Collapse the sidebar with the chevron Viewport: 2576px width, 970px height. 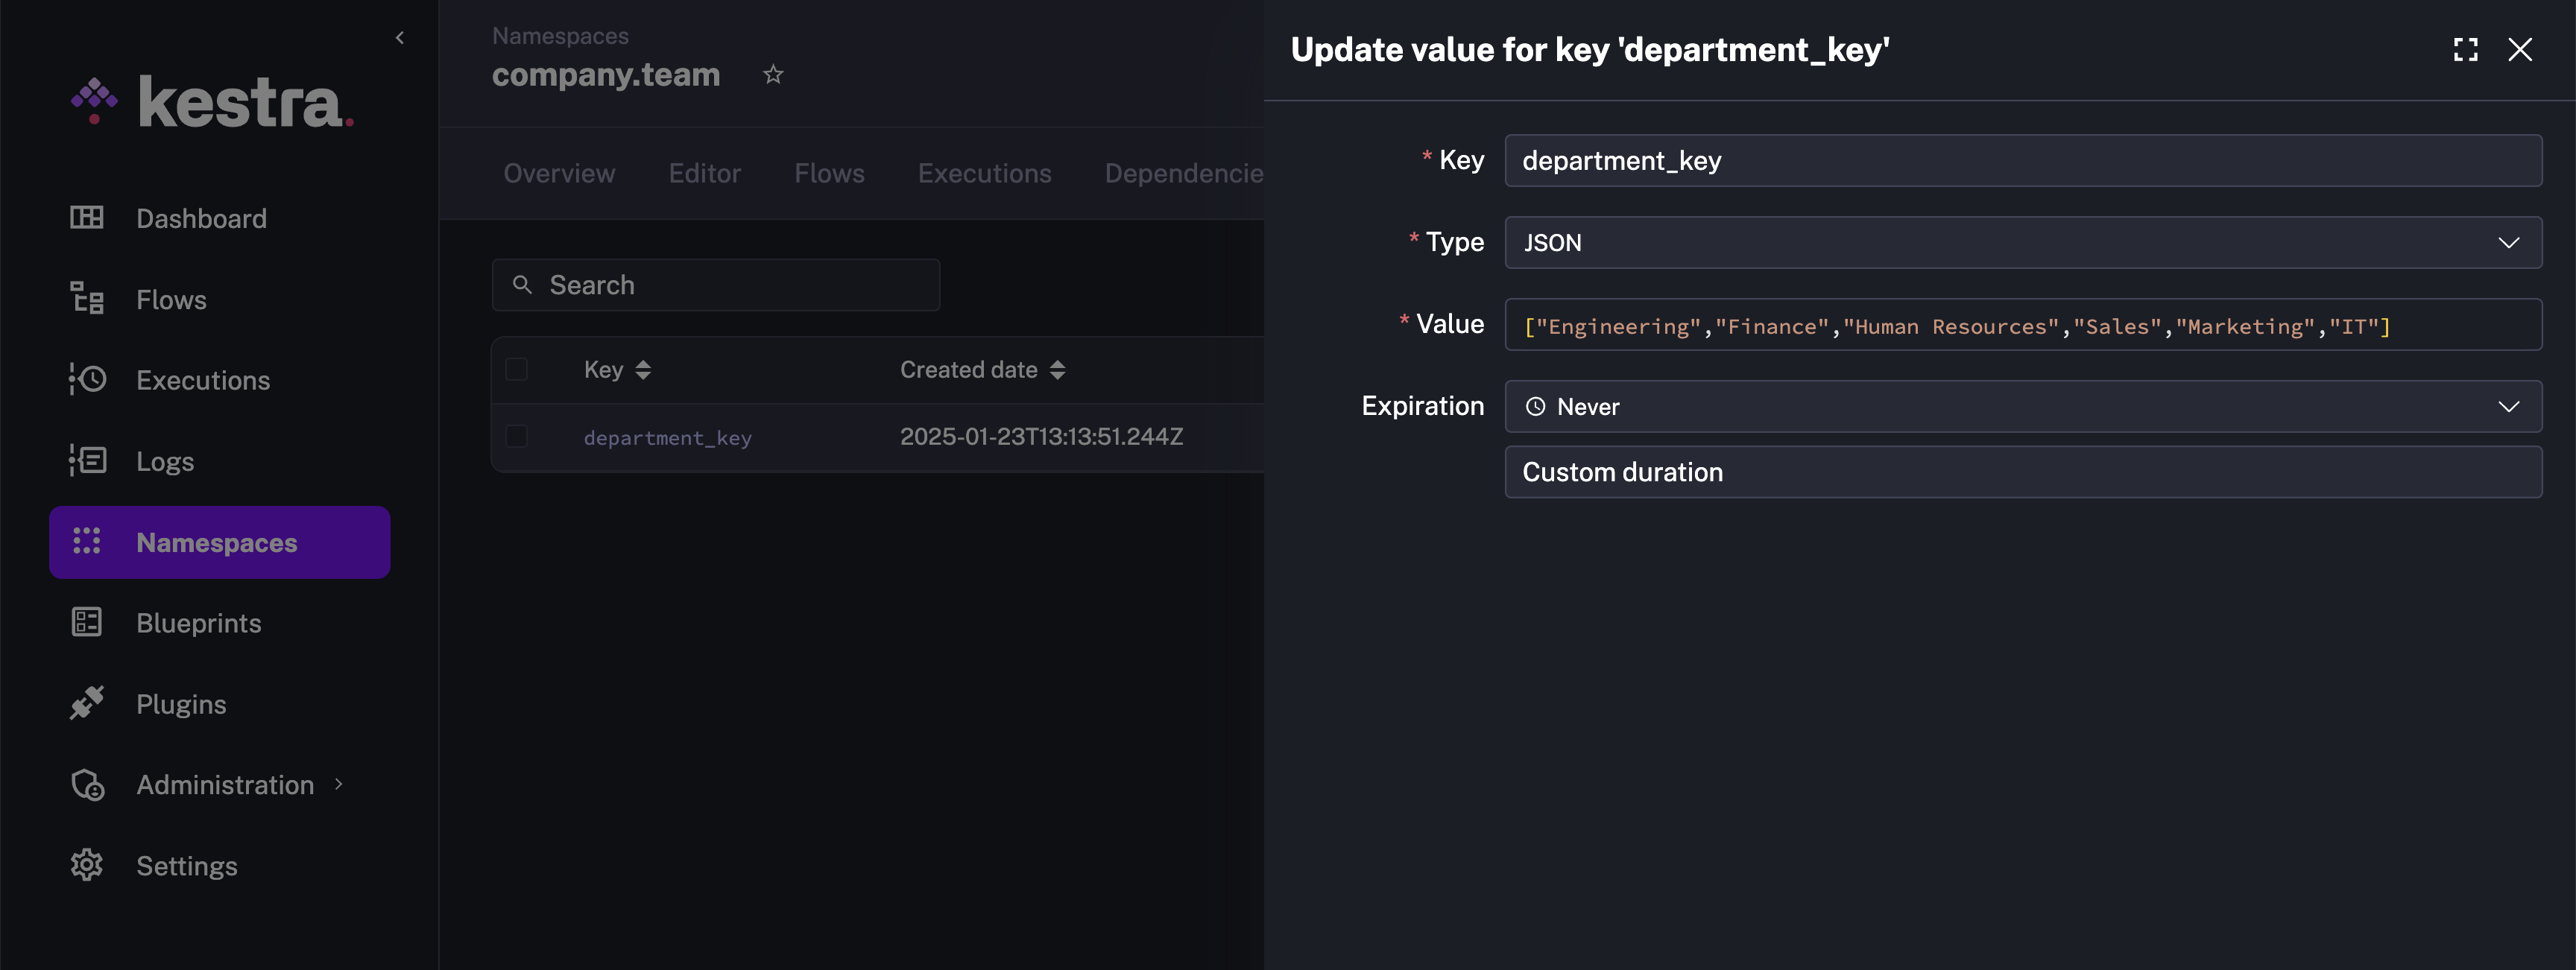pos(400,38)
